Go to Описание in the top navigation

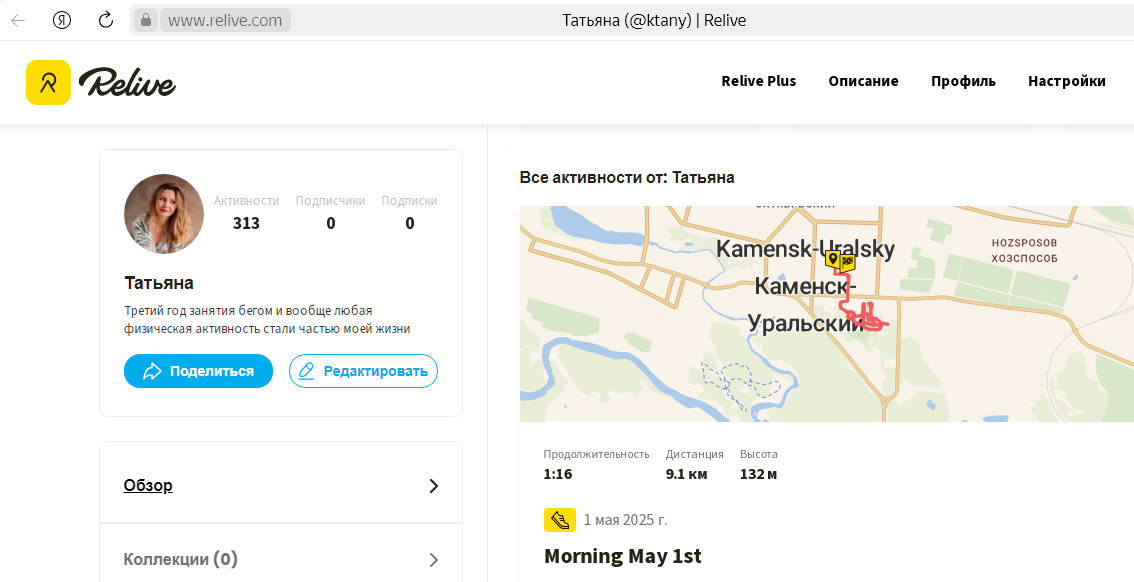864,81
